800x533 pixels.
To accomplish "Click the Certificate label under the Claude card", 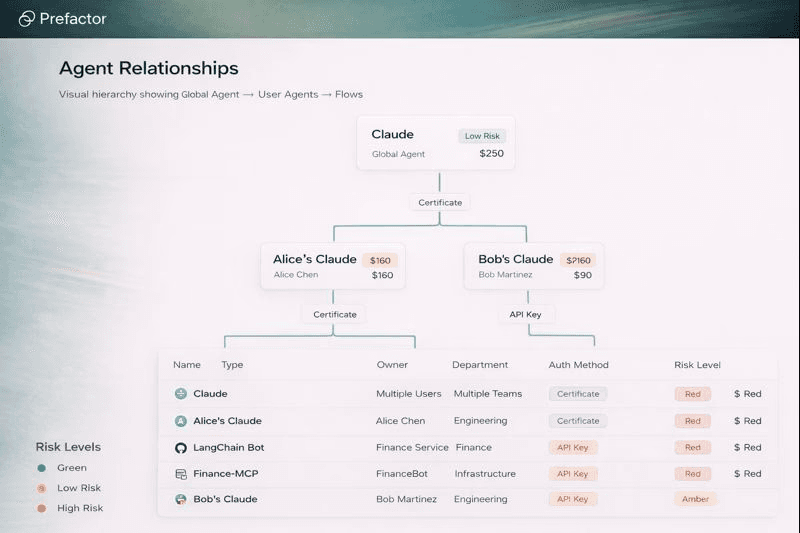I will tap(440, 202).
